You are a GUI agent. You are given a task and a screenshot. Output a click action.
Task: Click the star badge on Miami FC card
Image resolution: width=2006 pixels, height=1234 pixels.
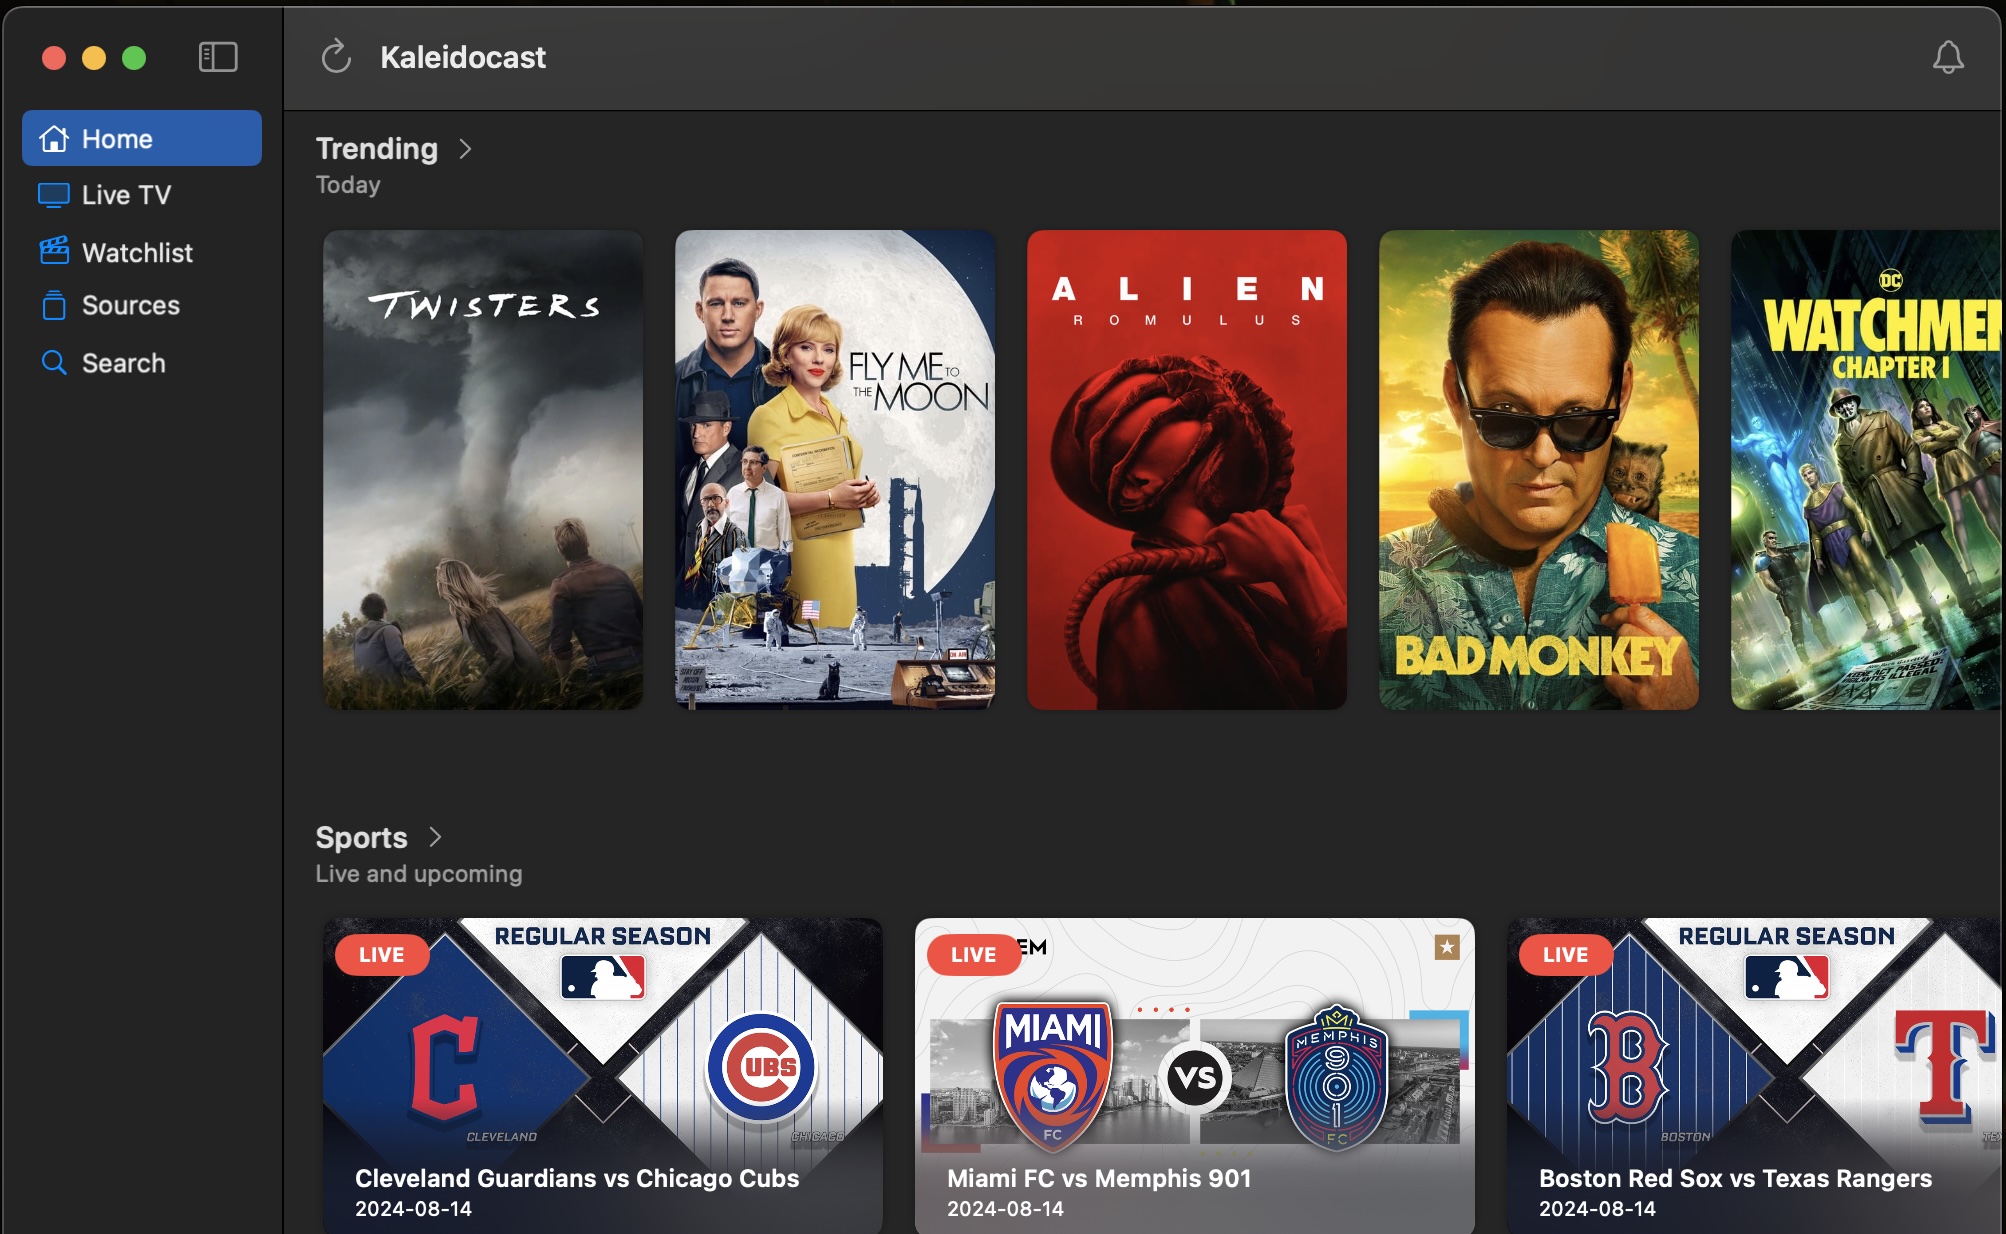[x=1446, y=947]
